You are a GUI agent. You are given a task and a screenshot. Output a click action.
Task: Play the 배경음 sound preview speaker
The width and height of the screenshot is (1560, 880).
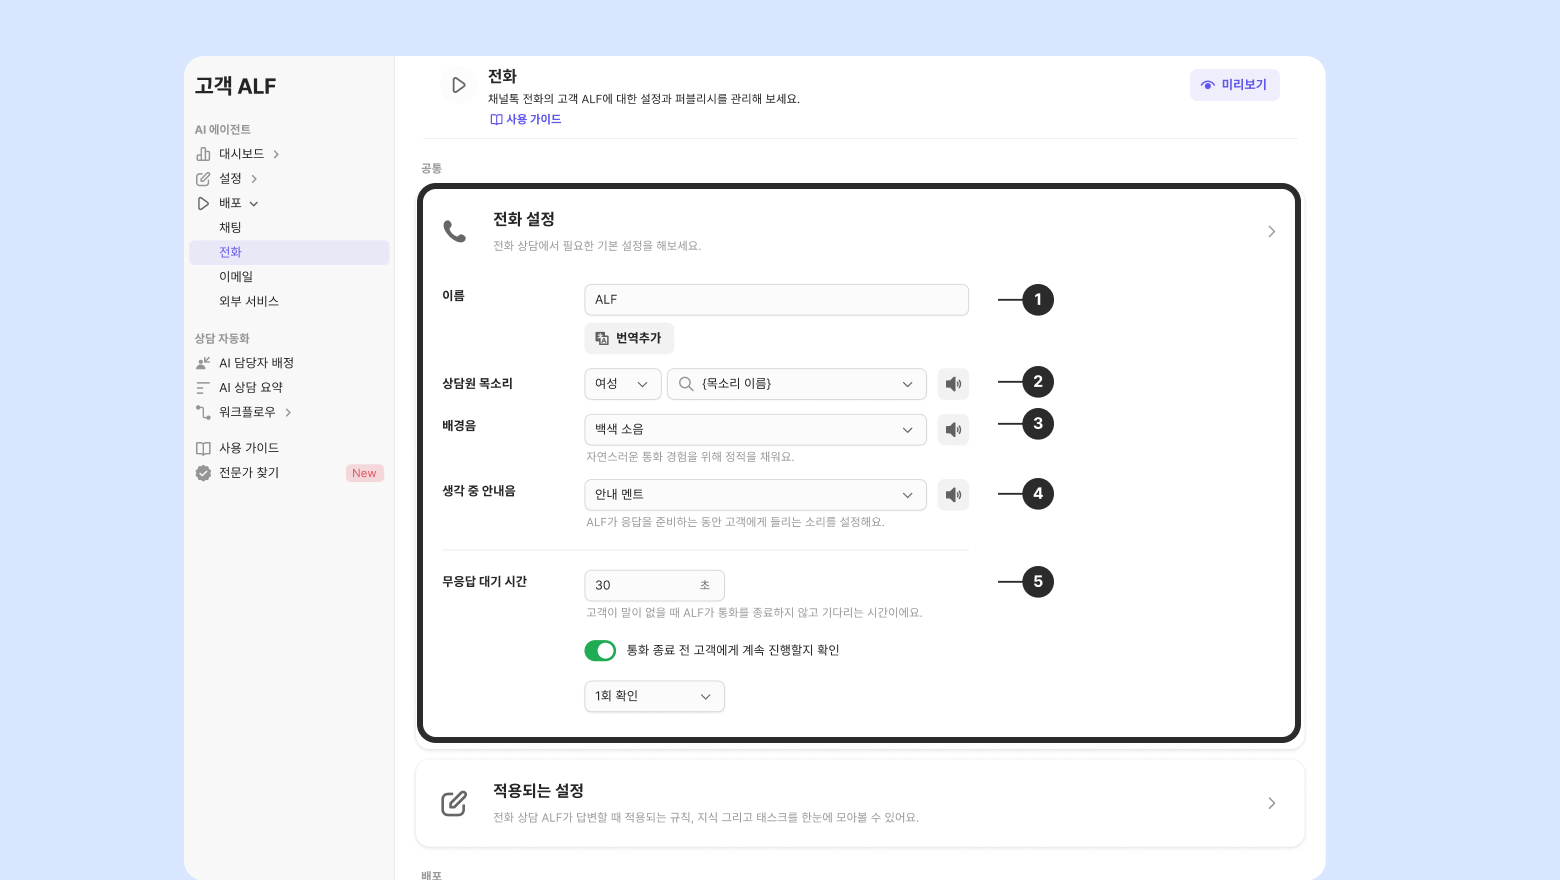953,430
